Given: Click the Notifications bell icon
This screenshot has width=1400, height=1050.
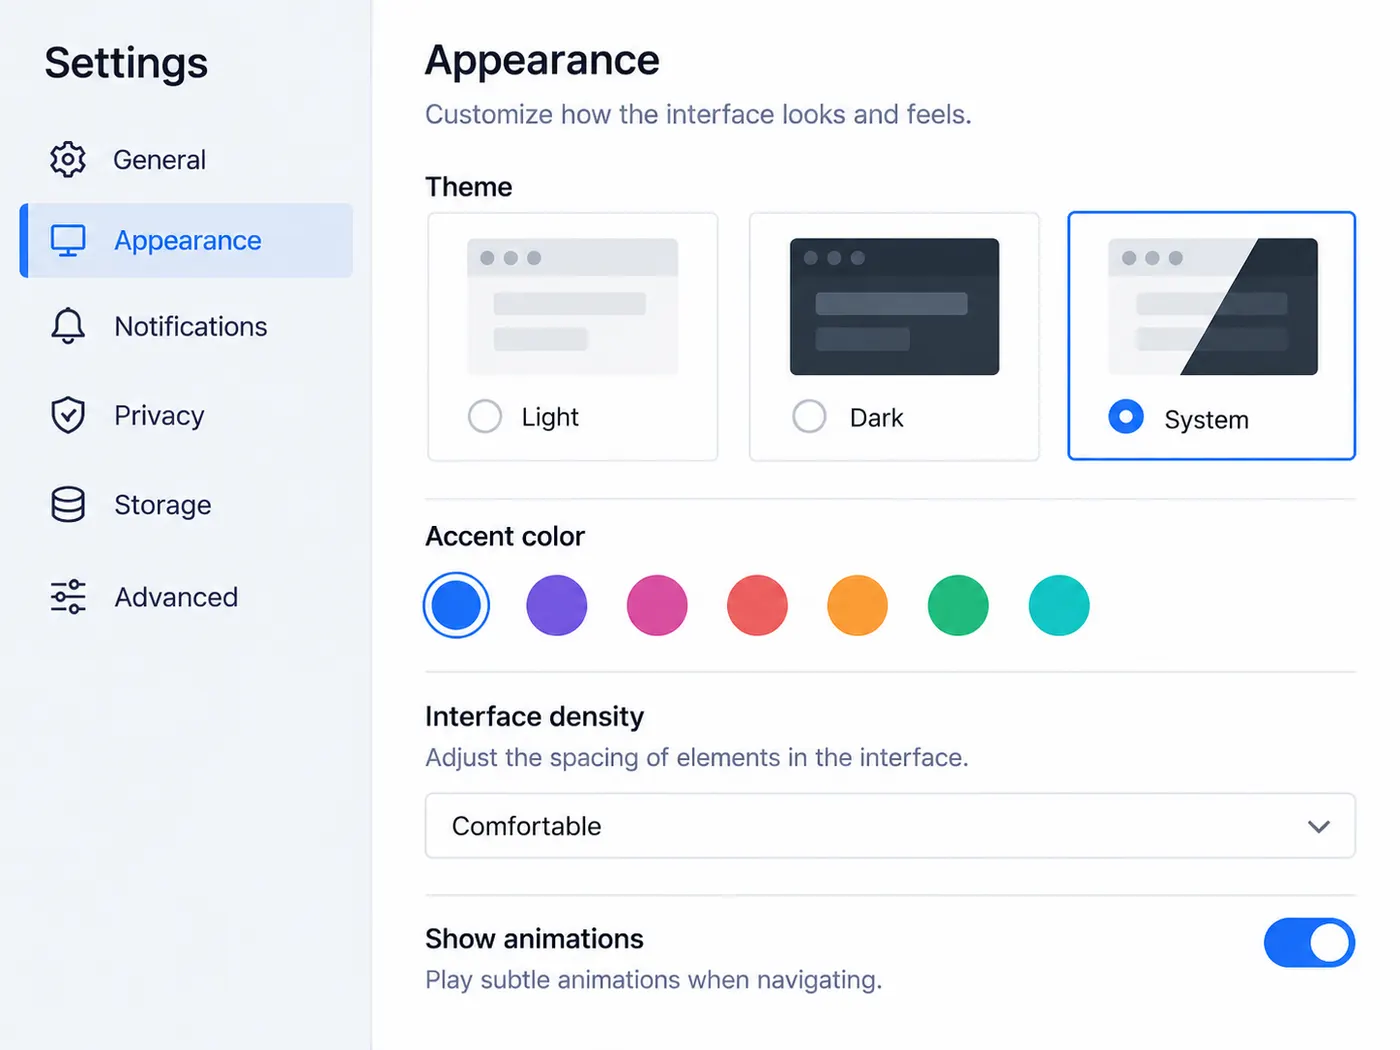Looking at the screenshot, I should tap(68, 326).
